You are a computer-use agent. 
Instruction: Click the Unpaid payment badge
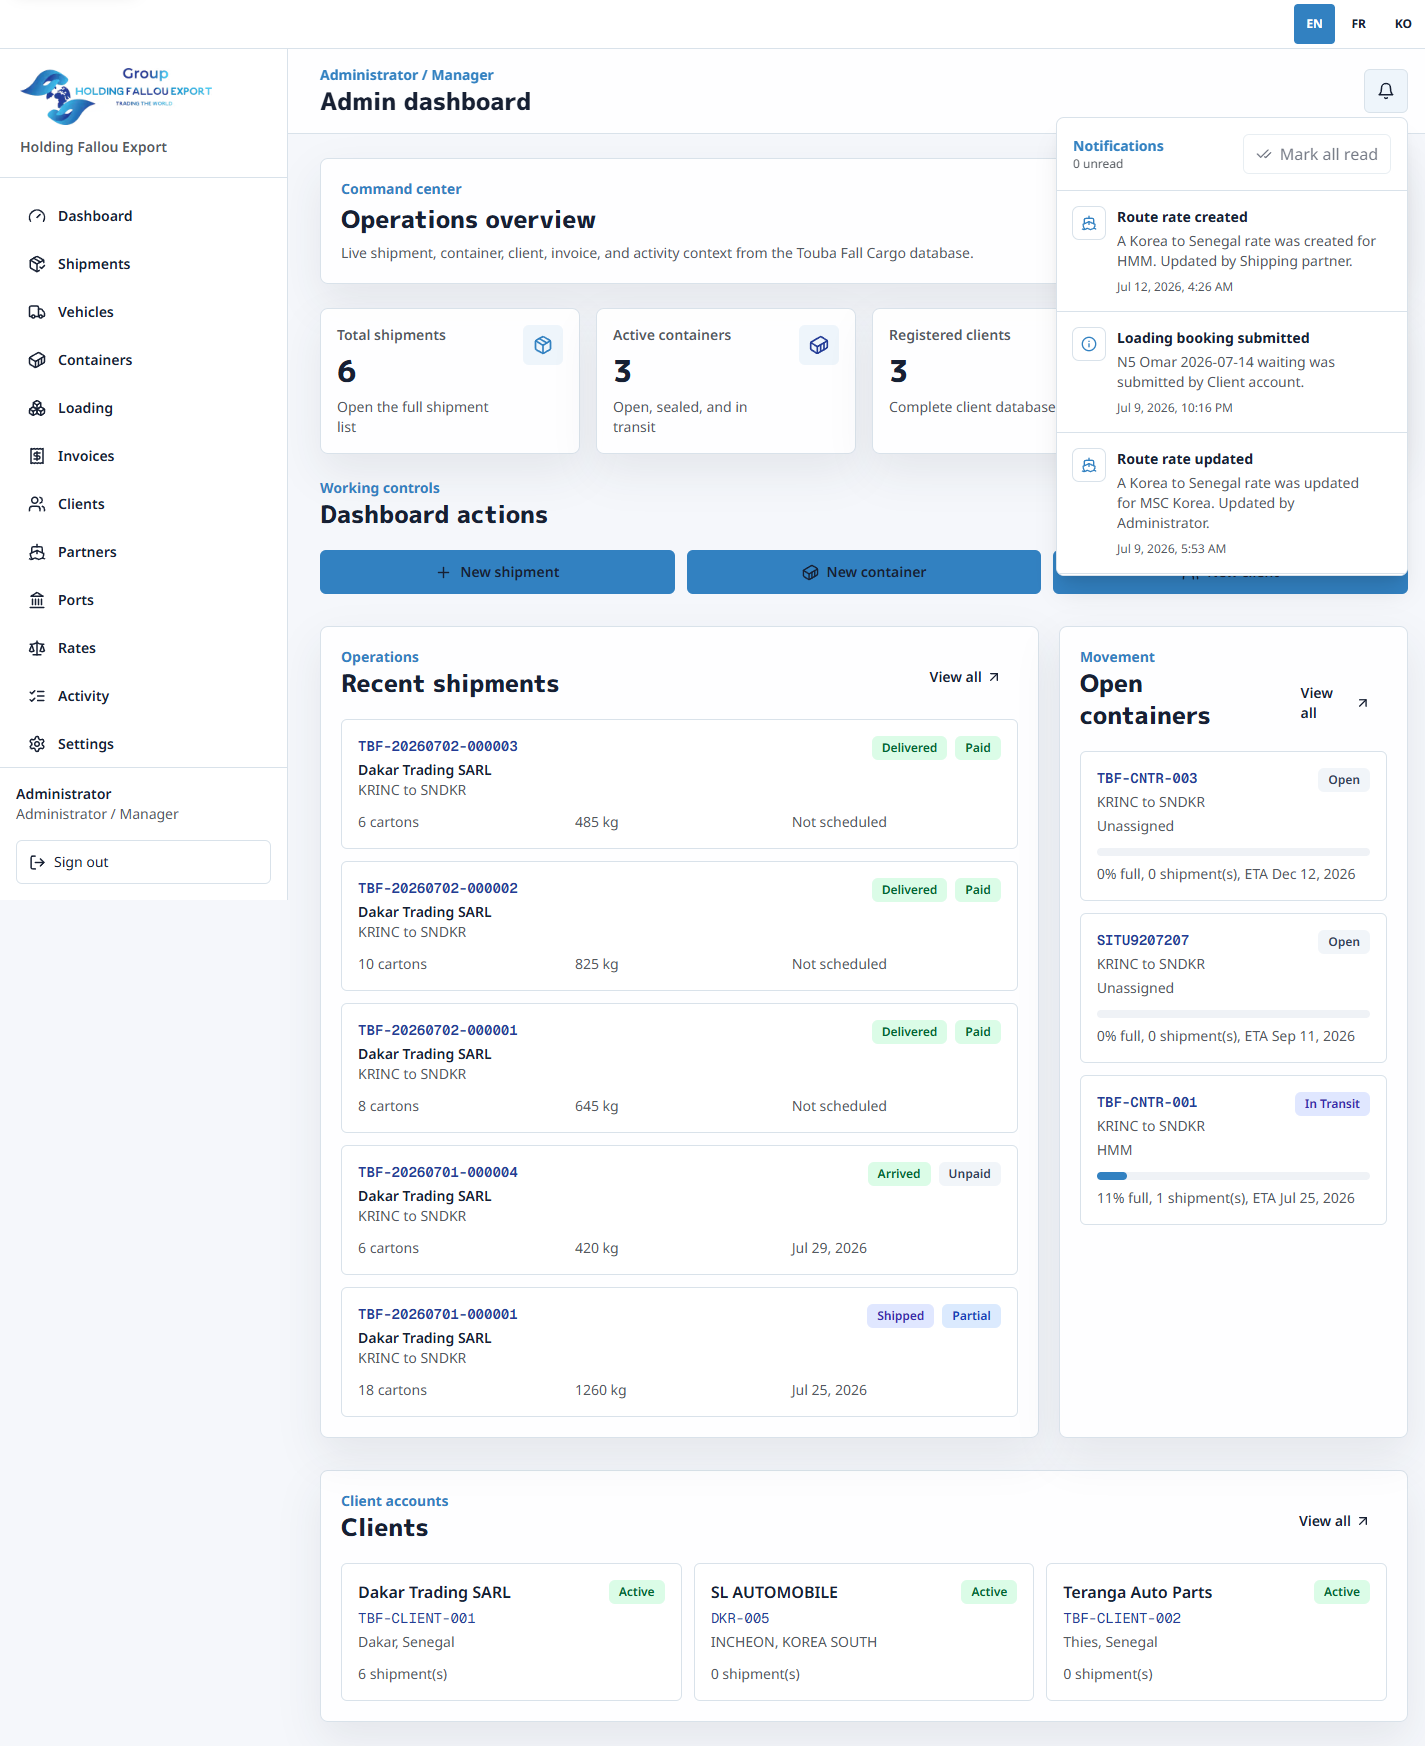pos(969,1174)
